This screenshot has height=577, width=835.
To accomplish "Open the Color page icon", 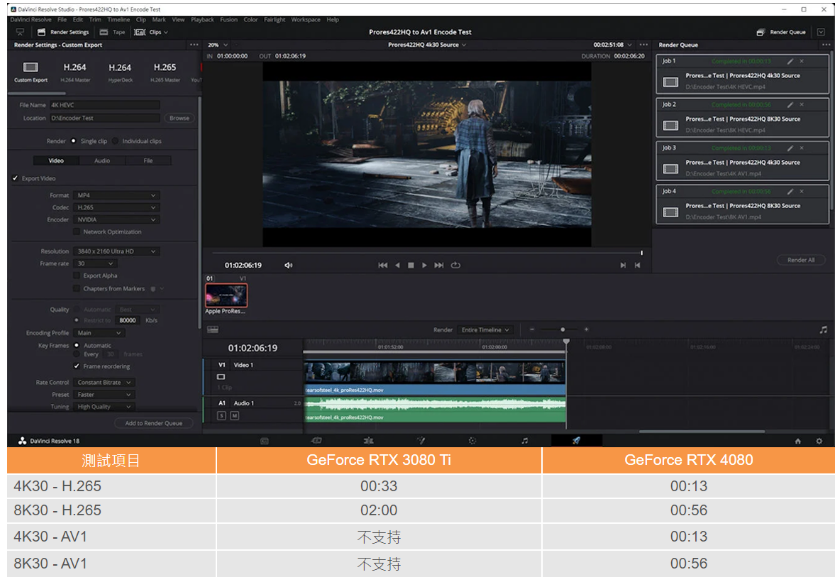I will tap(472, 441).
